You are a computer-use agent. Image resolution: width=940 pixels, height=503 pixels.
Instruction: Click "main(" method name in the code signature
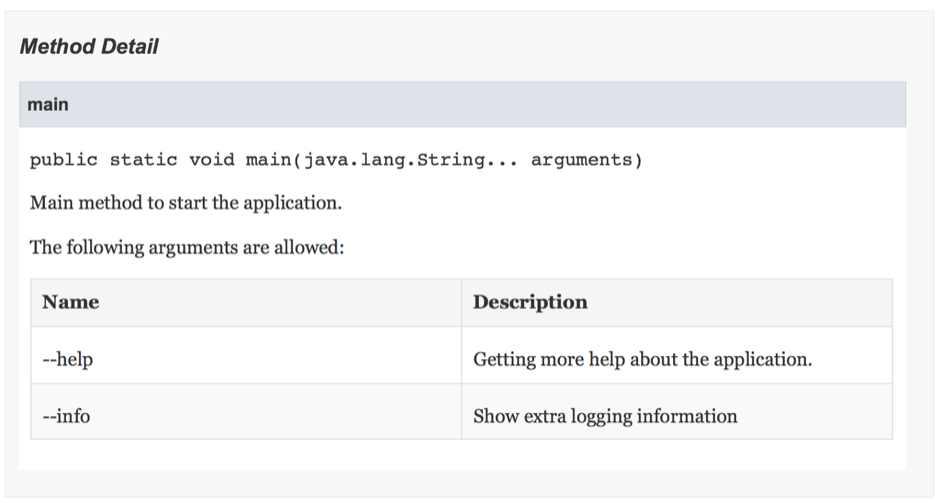(x=270, y=160)
